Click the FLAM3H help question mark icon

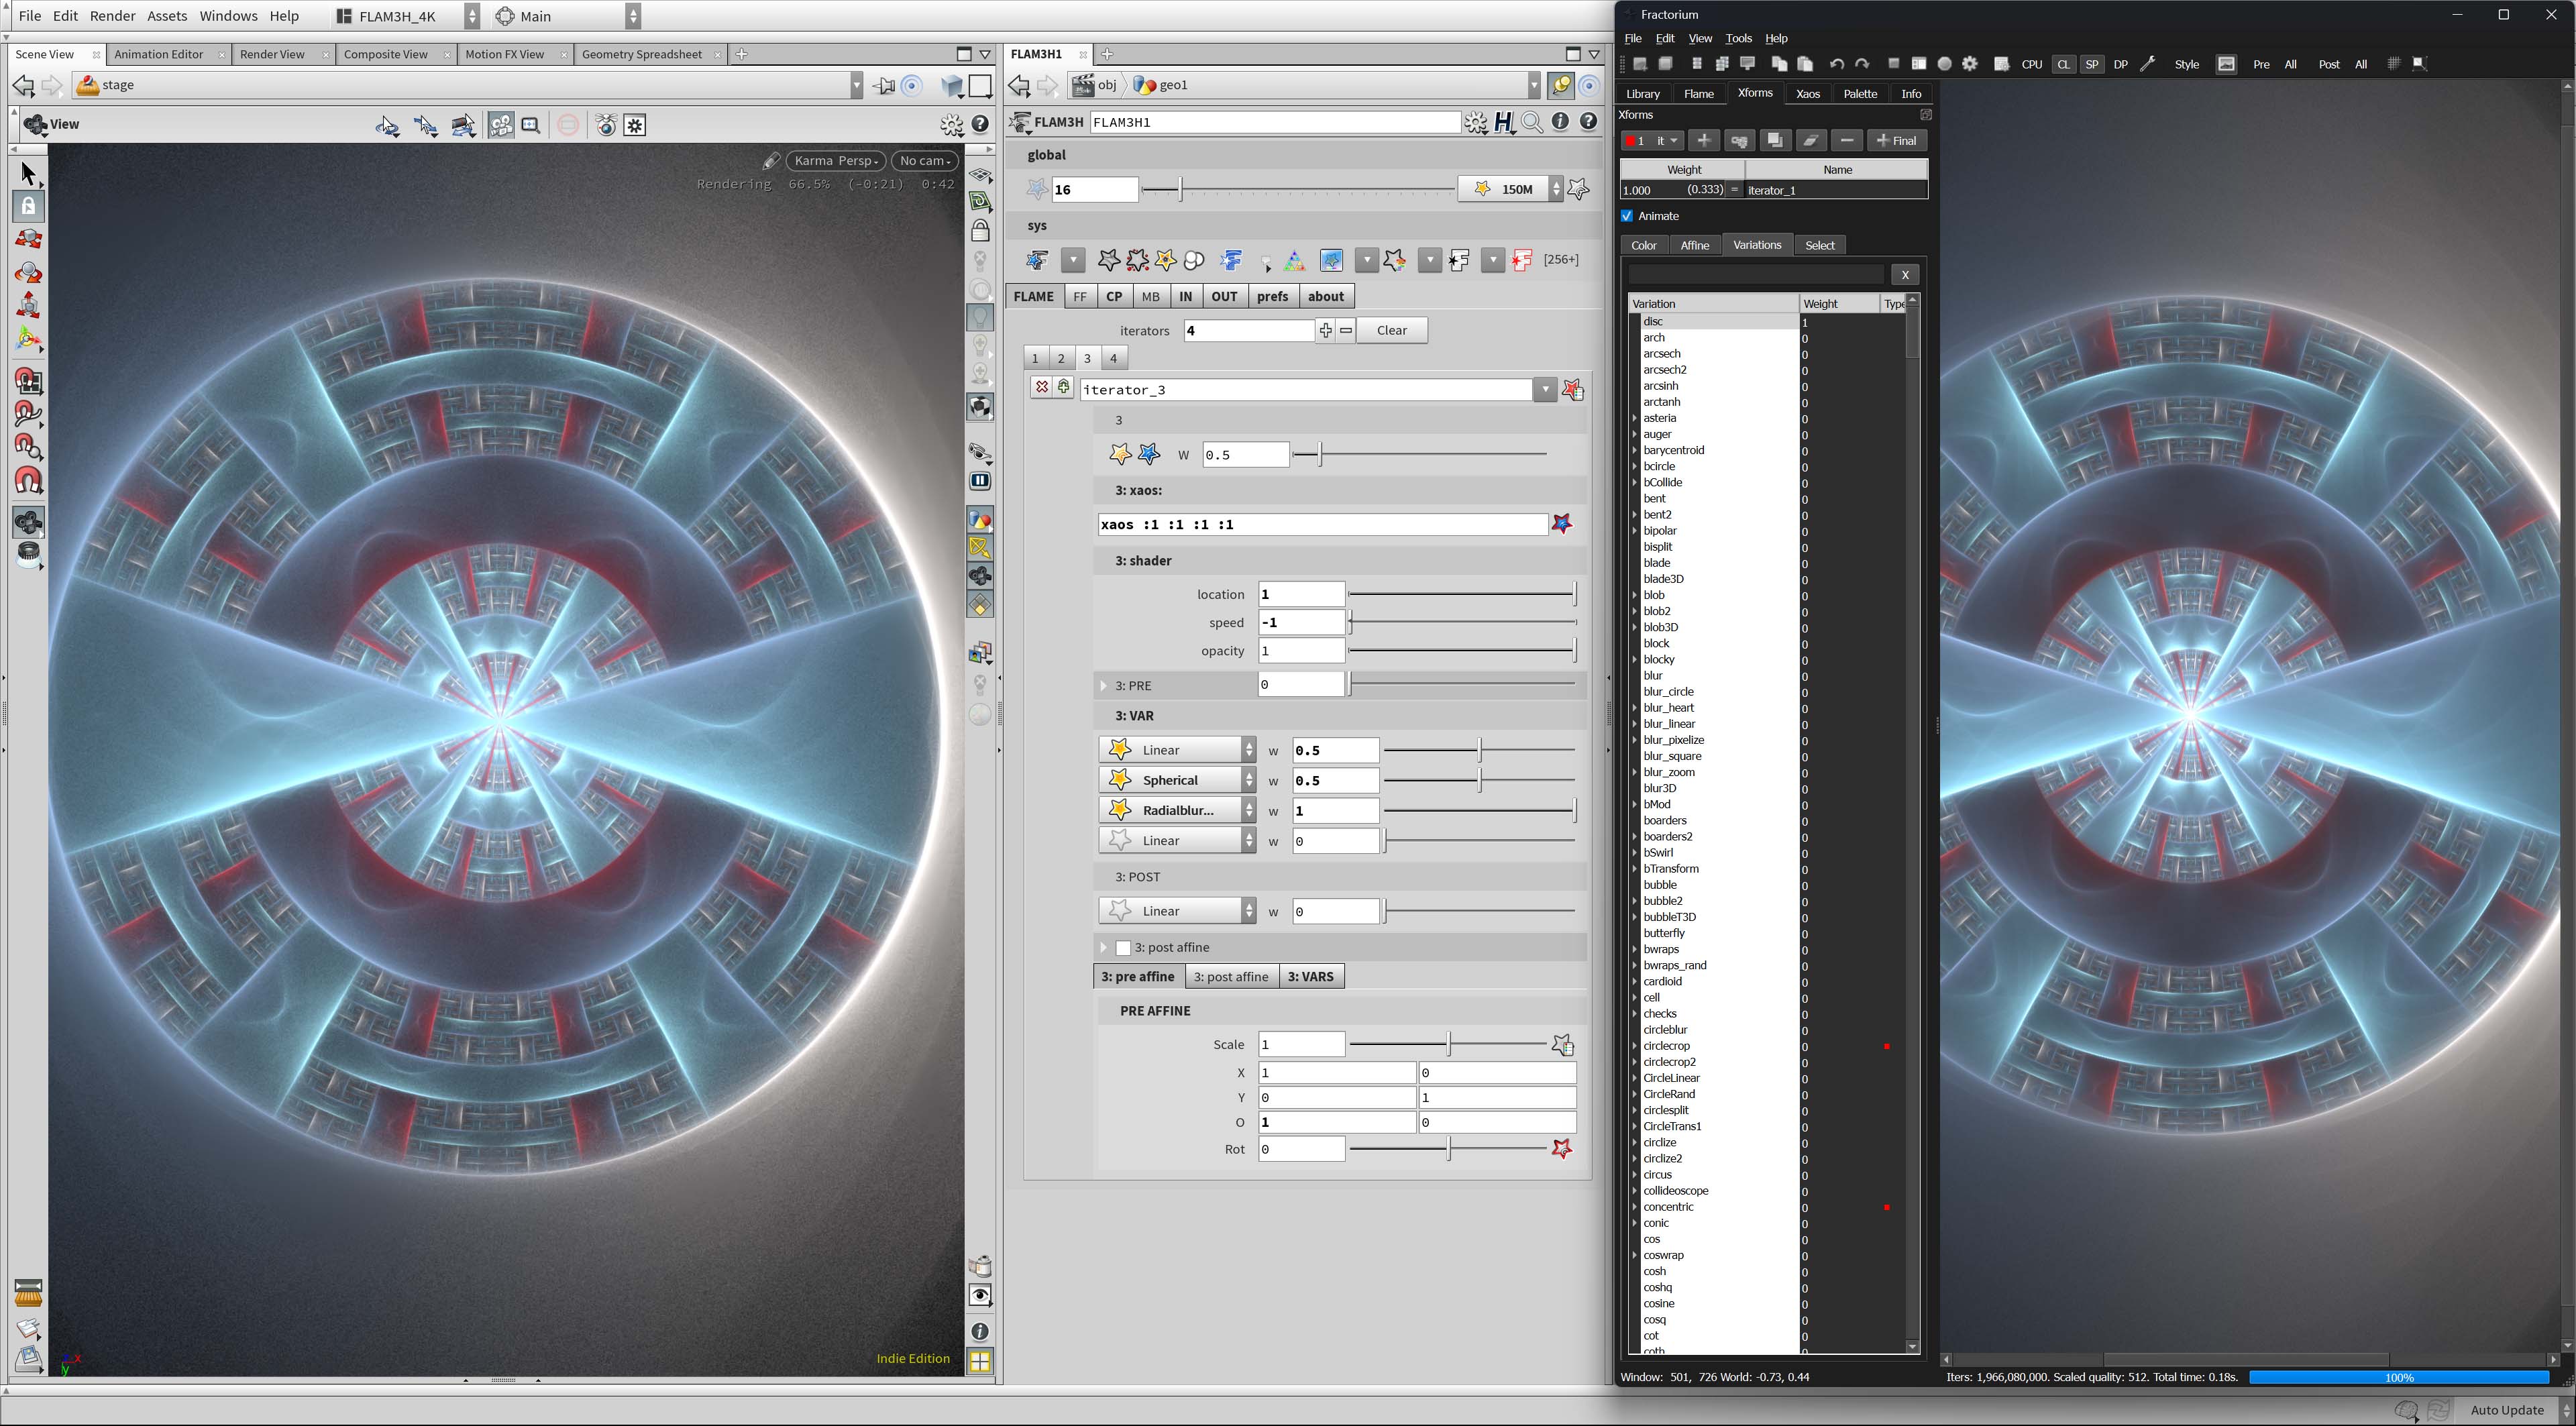[x=1588, y=122]
